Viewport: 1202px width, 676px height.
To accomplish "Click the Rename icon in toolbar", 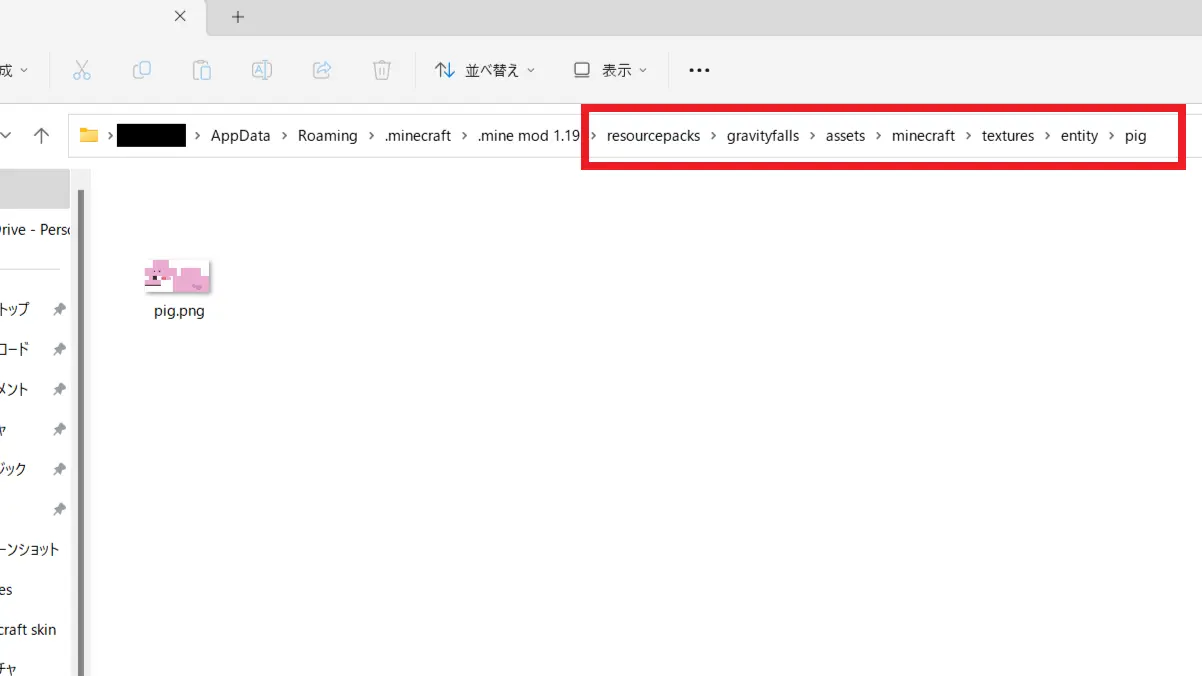I will pos(262,70).
